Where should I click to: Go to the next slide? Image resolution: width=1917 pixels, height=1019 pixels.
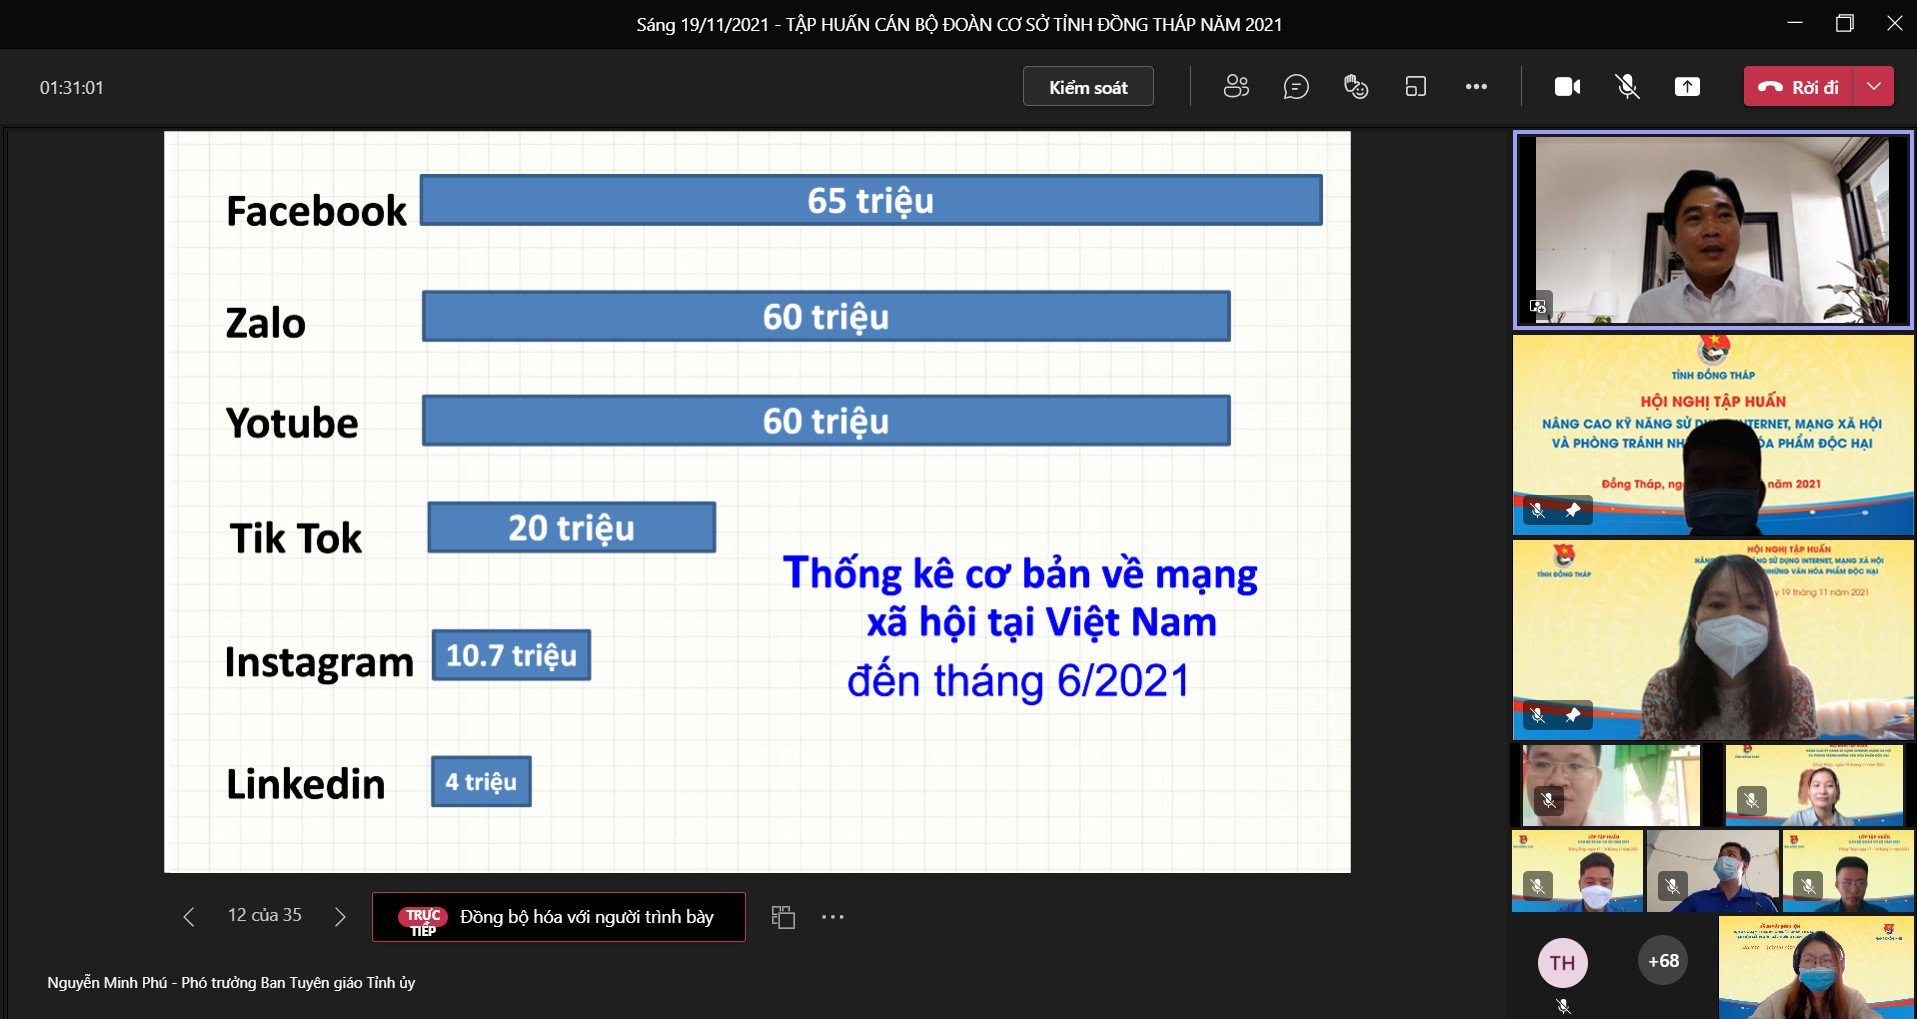point(340,916)
